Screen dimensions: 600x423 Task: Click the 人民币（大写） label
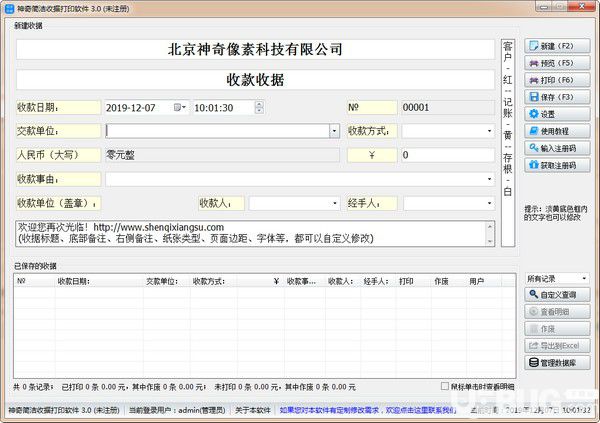tap(58, 155)
